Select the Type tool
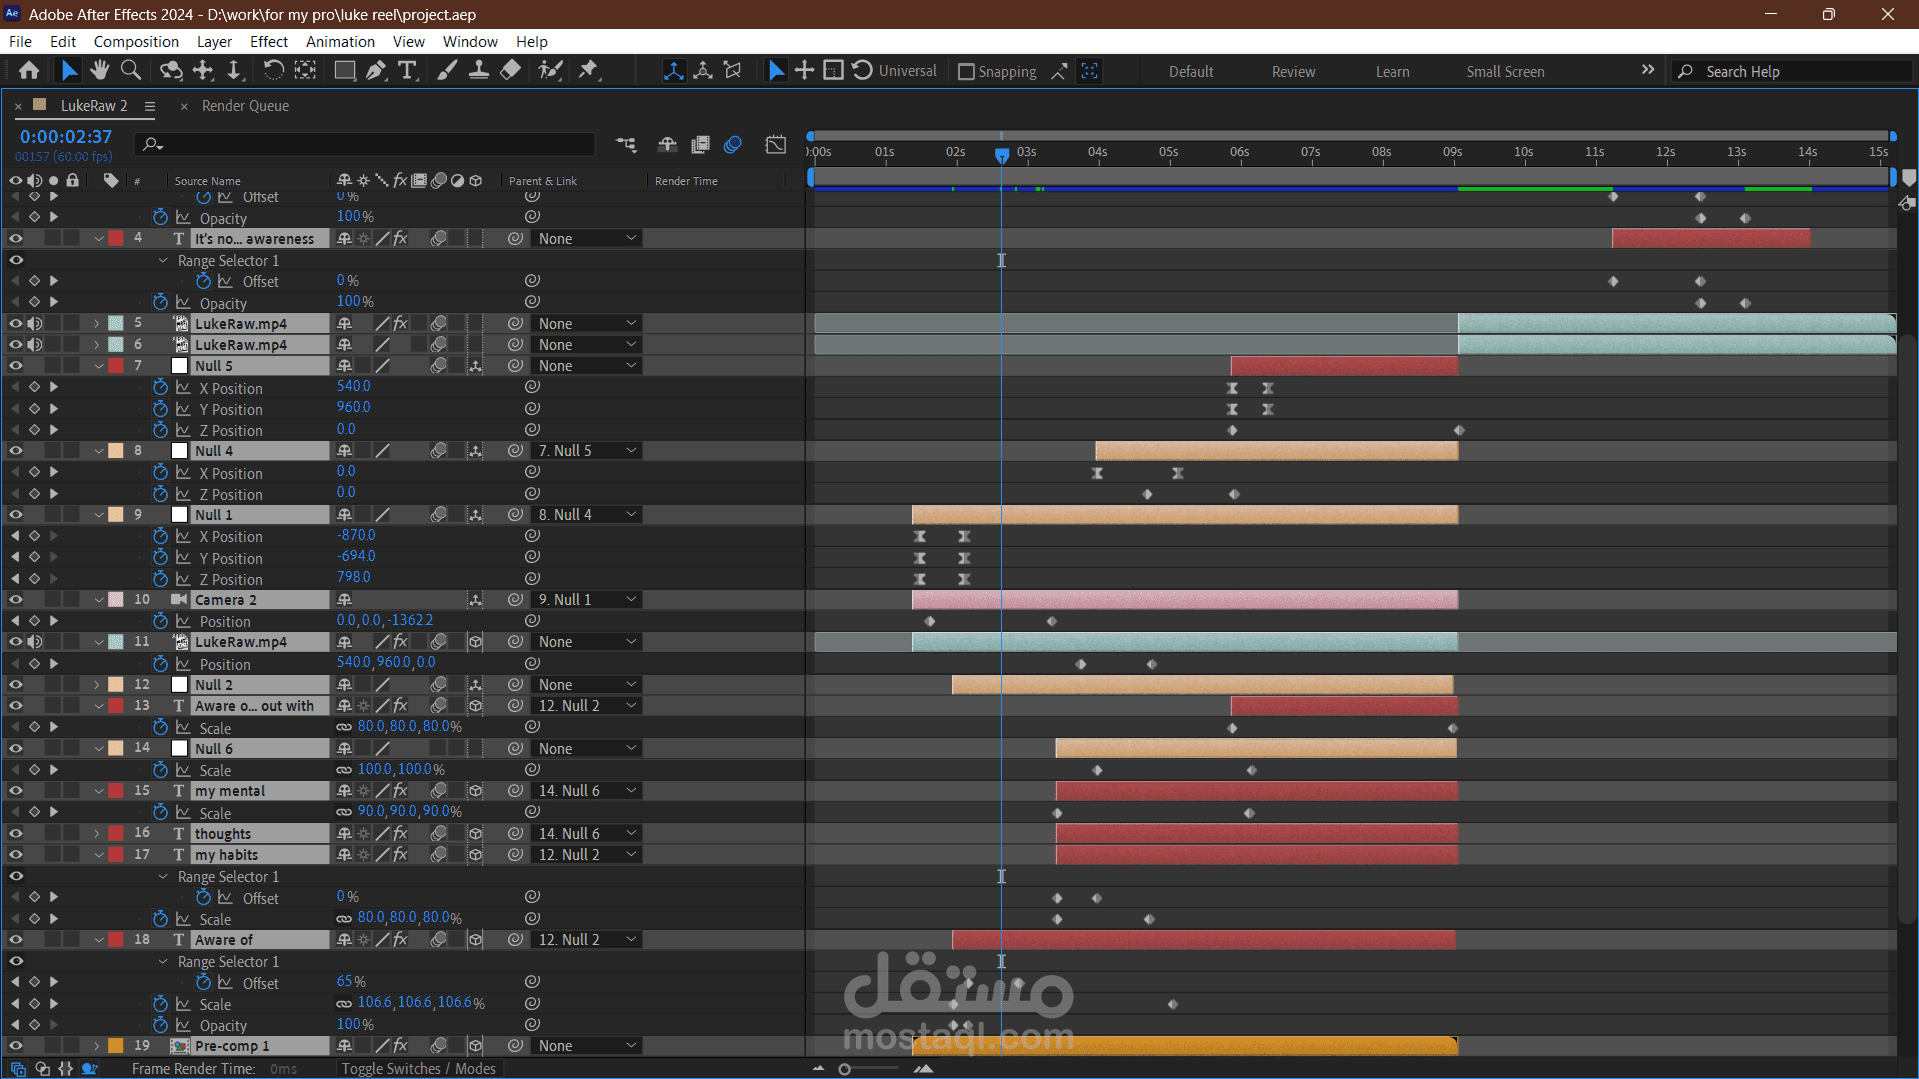This screenshot has width=1919, height=1079. 407,70
